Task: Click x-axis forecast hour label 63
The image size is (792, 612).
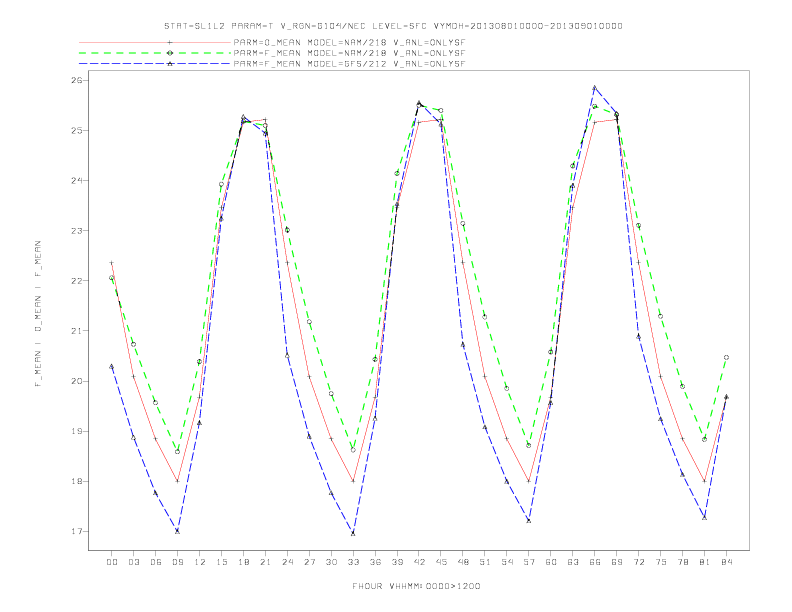Action: [x=573, y=562]
